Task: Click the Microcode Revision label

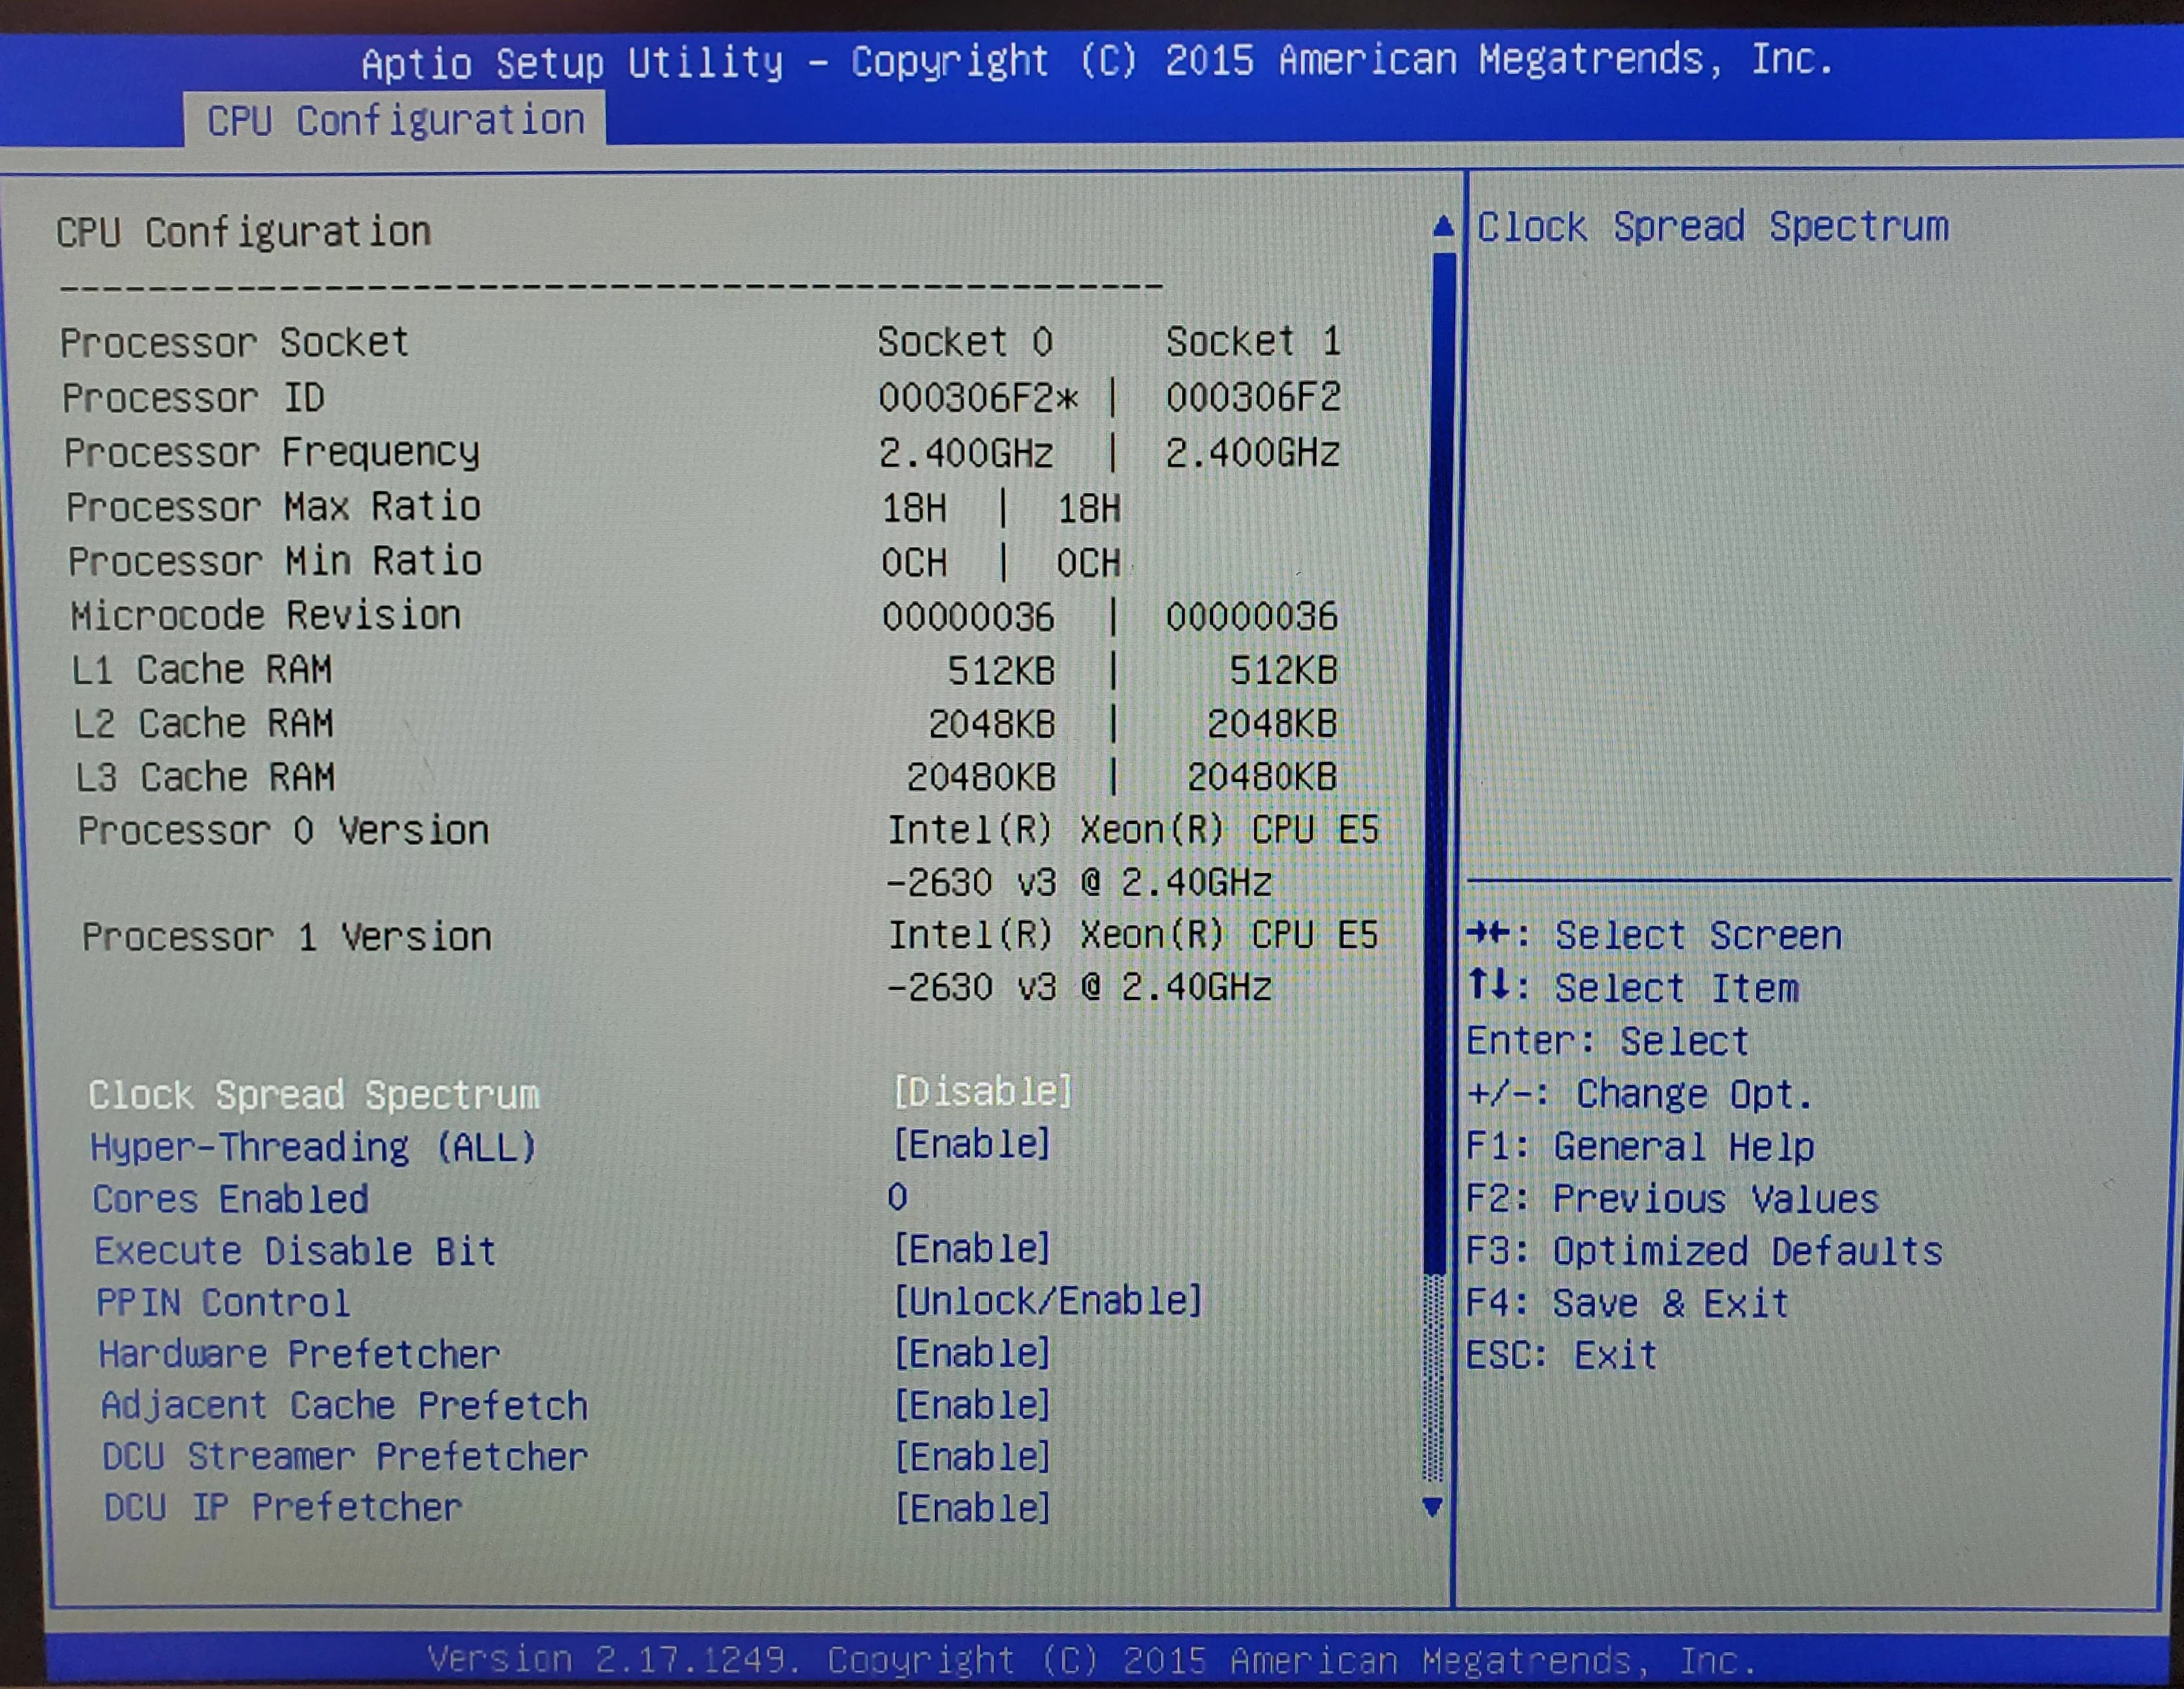Action: [x=266, y=615]
